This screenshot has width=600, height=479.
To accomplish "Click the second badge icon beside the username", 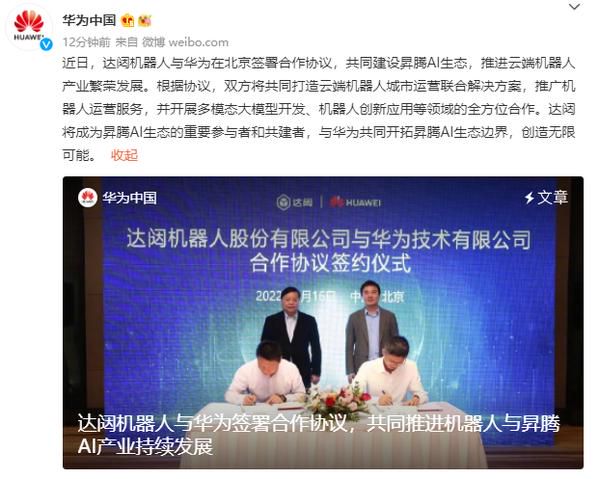I will [145, 20].
